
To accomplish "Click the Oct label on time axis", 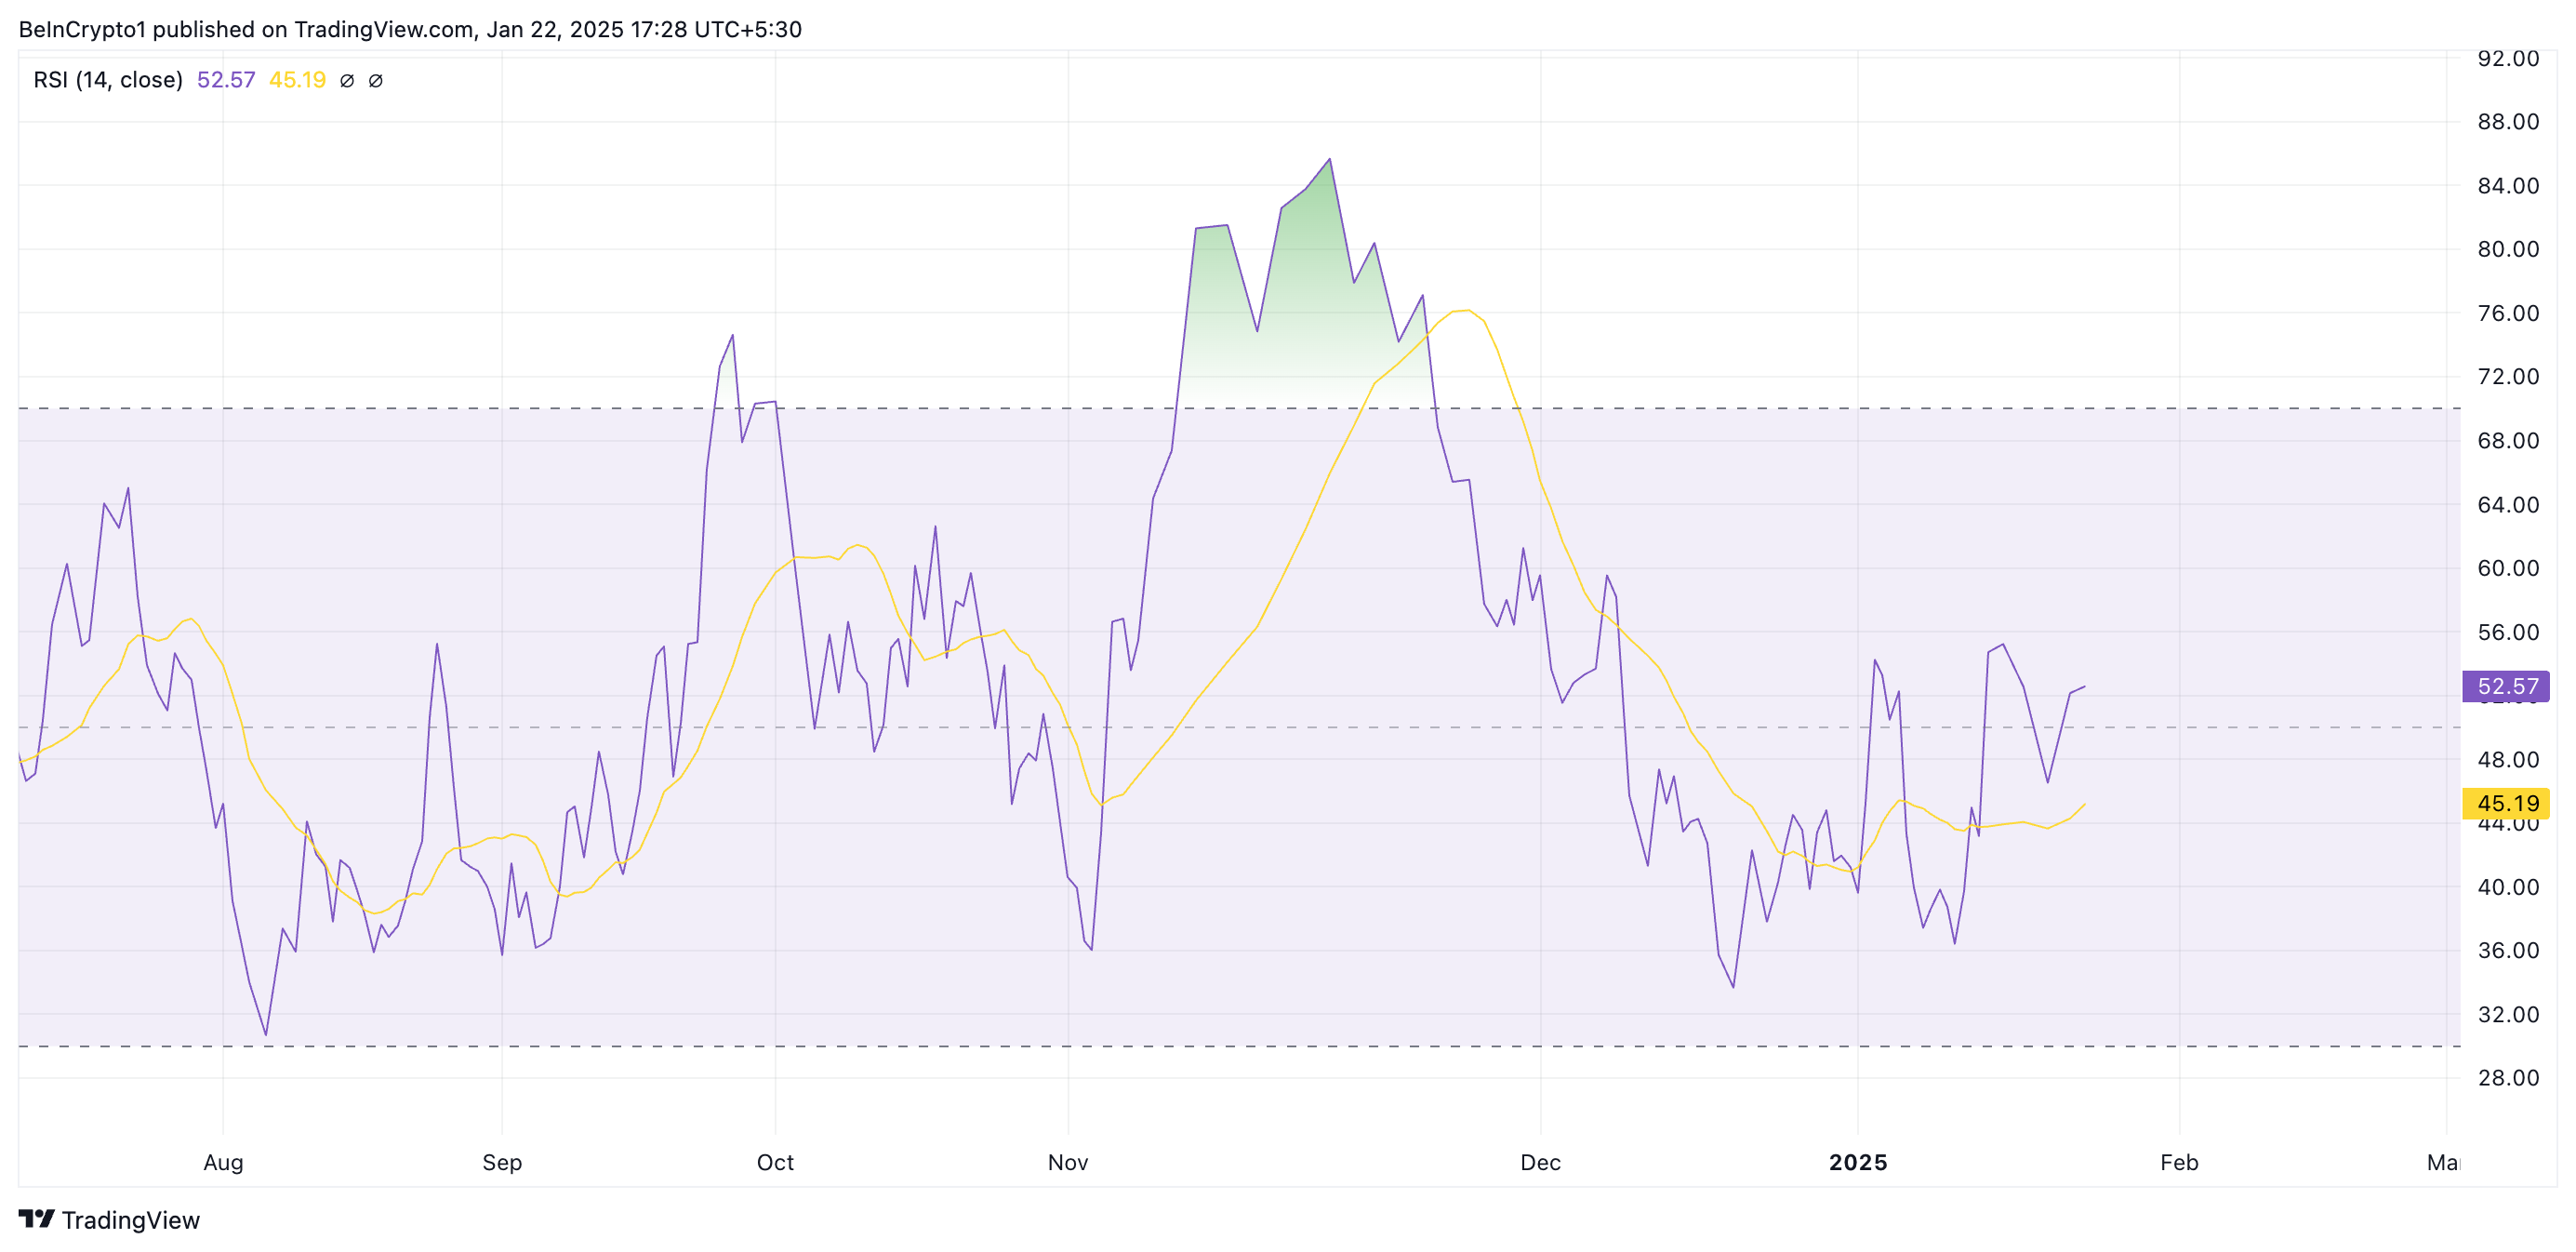I will [x=775, y=1162].
